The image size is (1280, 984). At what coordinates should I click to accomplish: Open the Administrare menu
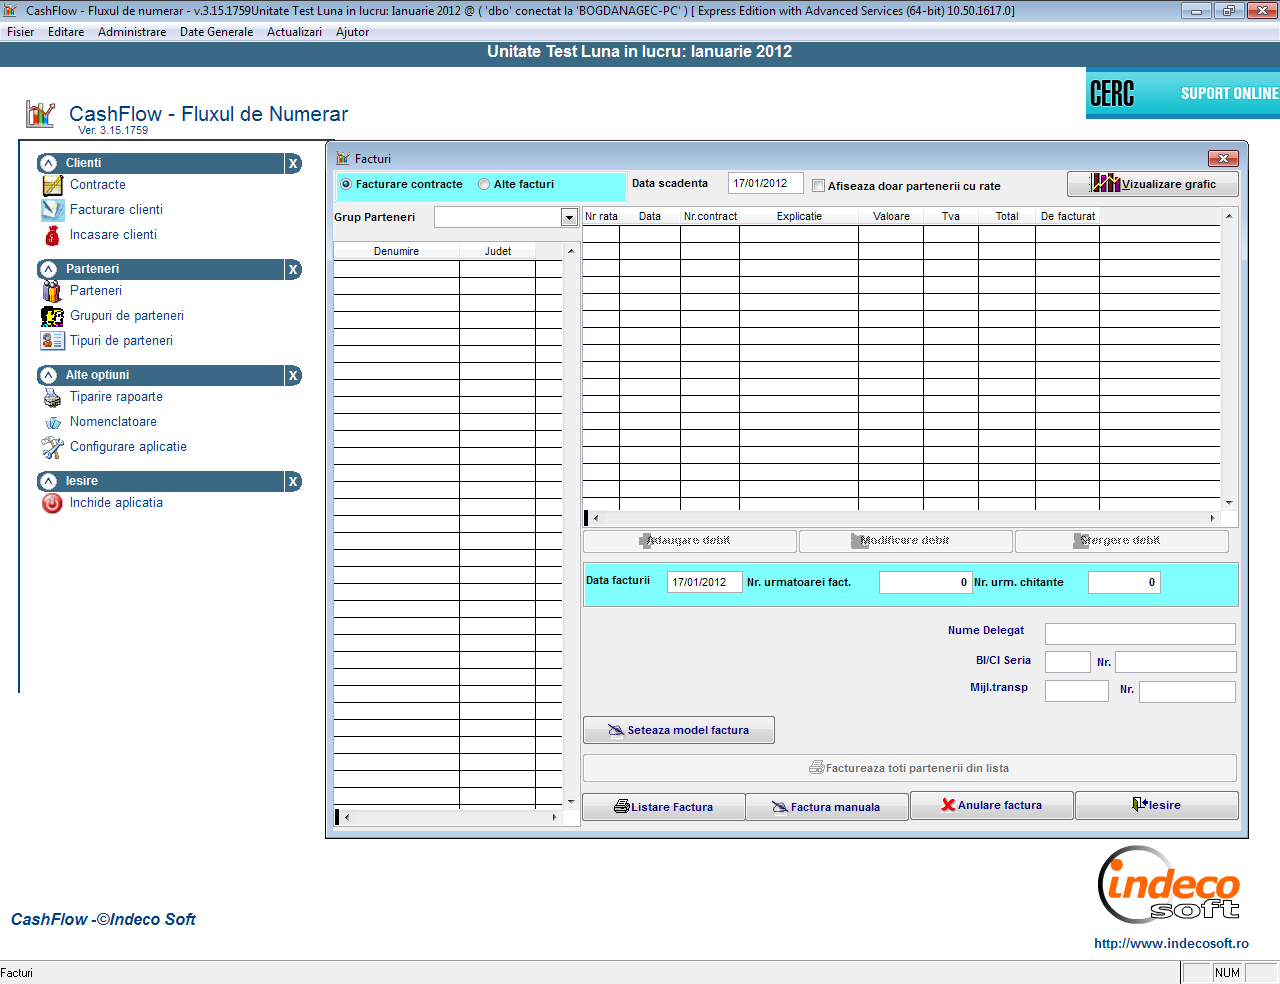(x=132, y=32)
